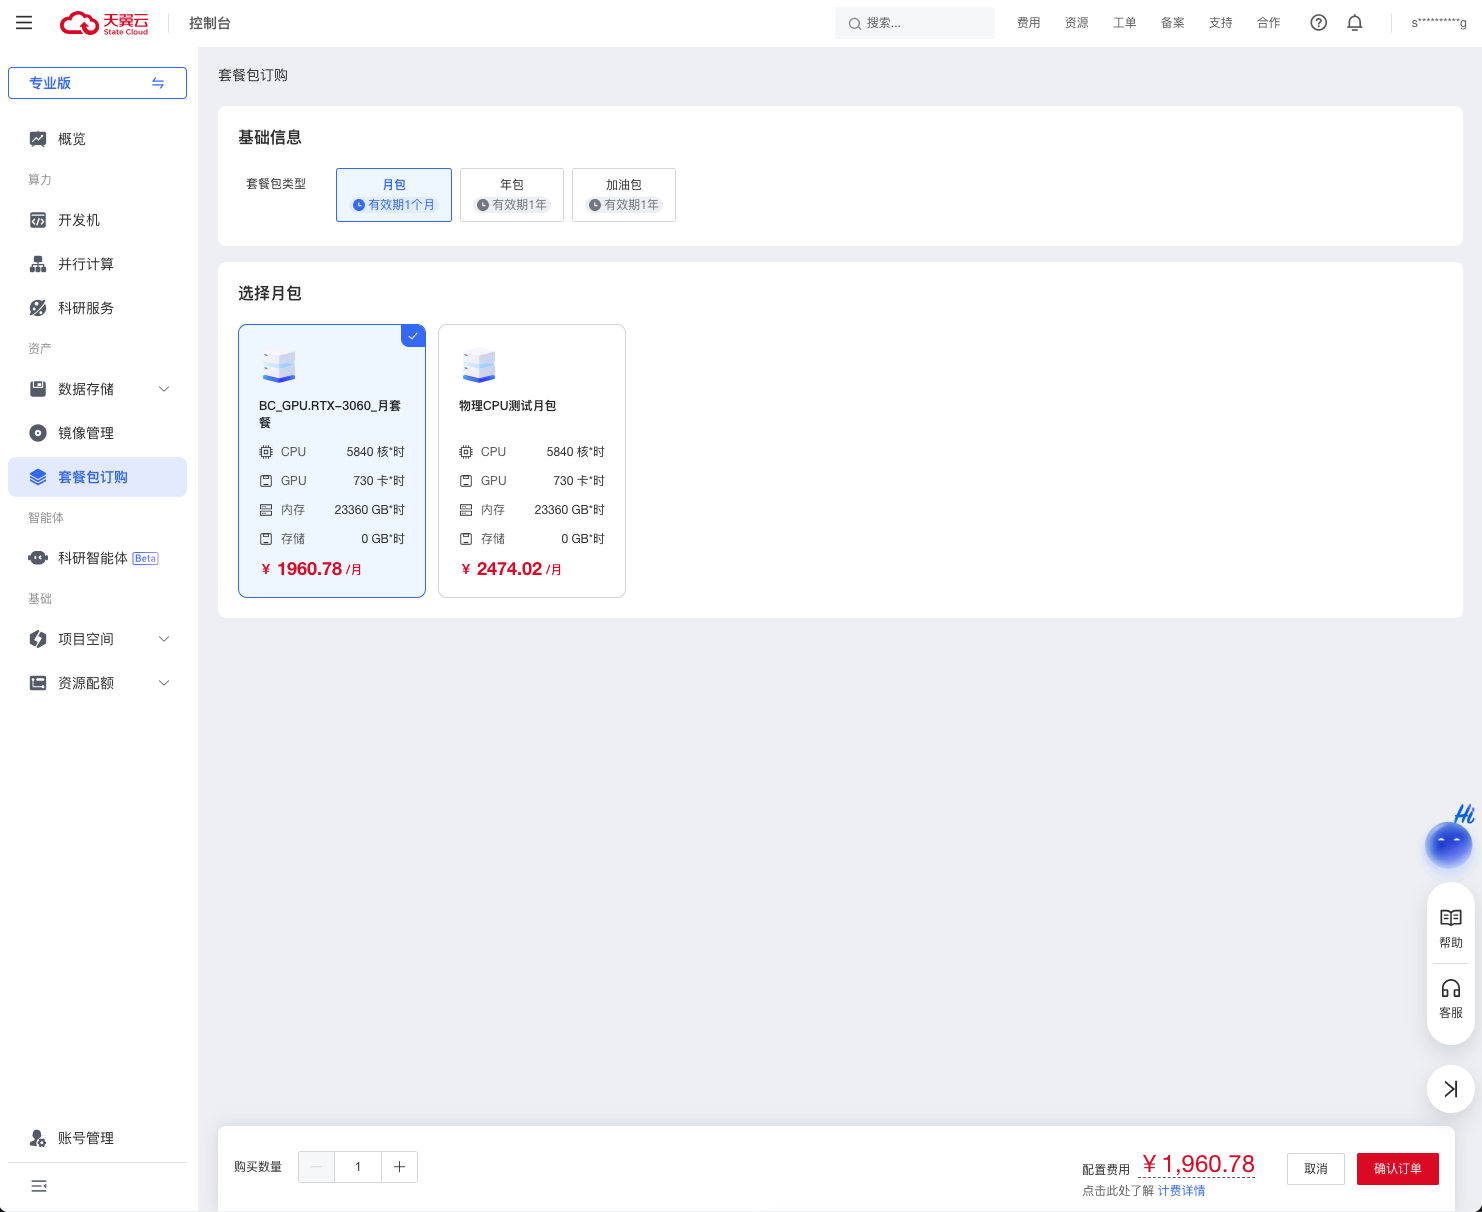Click the swap icon in 专业版 selector
Viewport: 1482px width, 1212px height.
point(158,83)
